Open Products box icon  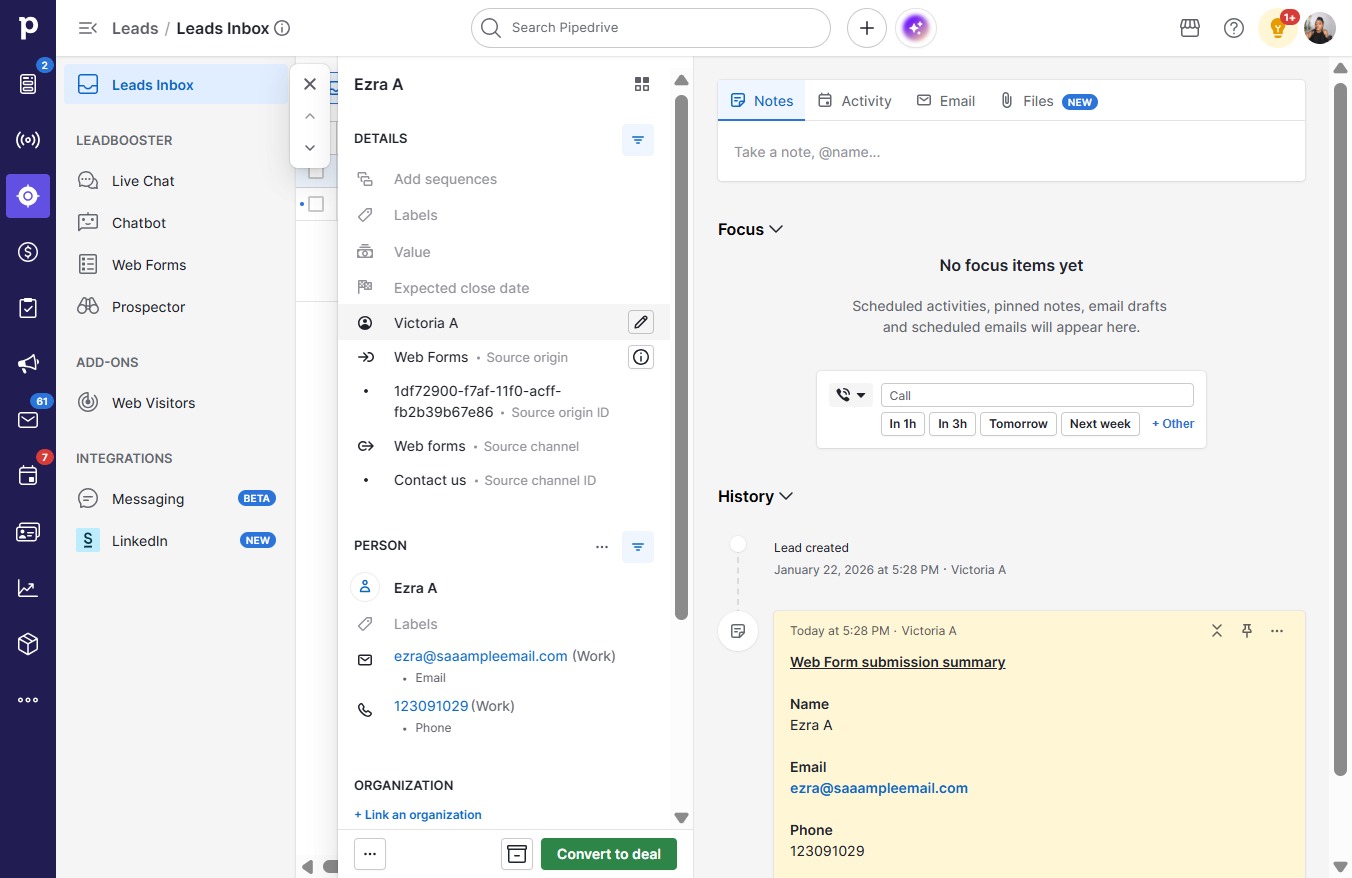click(28, 644)
